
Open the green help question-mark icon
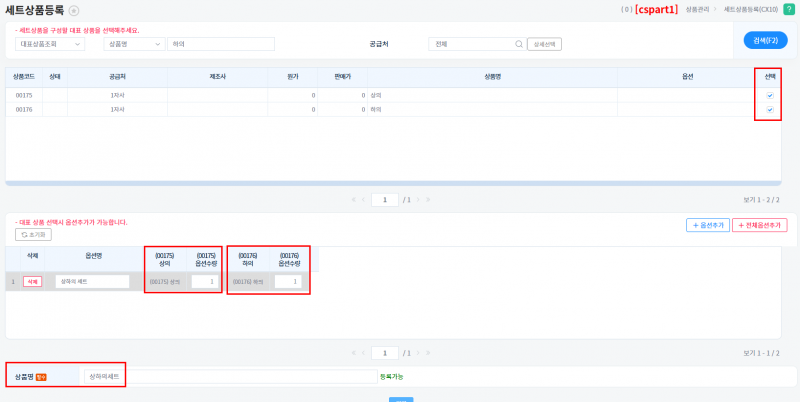[789, 9]
